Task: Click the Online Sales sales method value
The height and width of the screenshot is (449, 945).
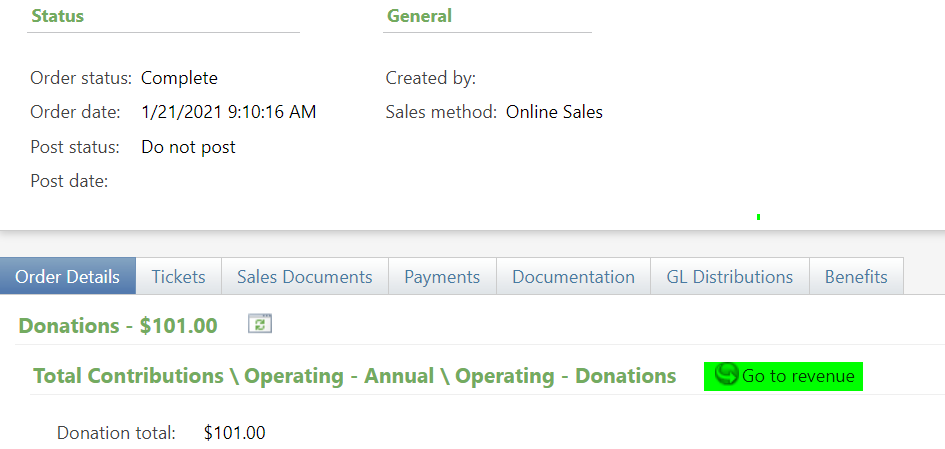Action: point(554,112)
